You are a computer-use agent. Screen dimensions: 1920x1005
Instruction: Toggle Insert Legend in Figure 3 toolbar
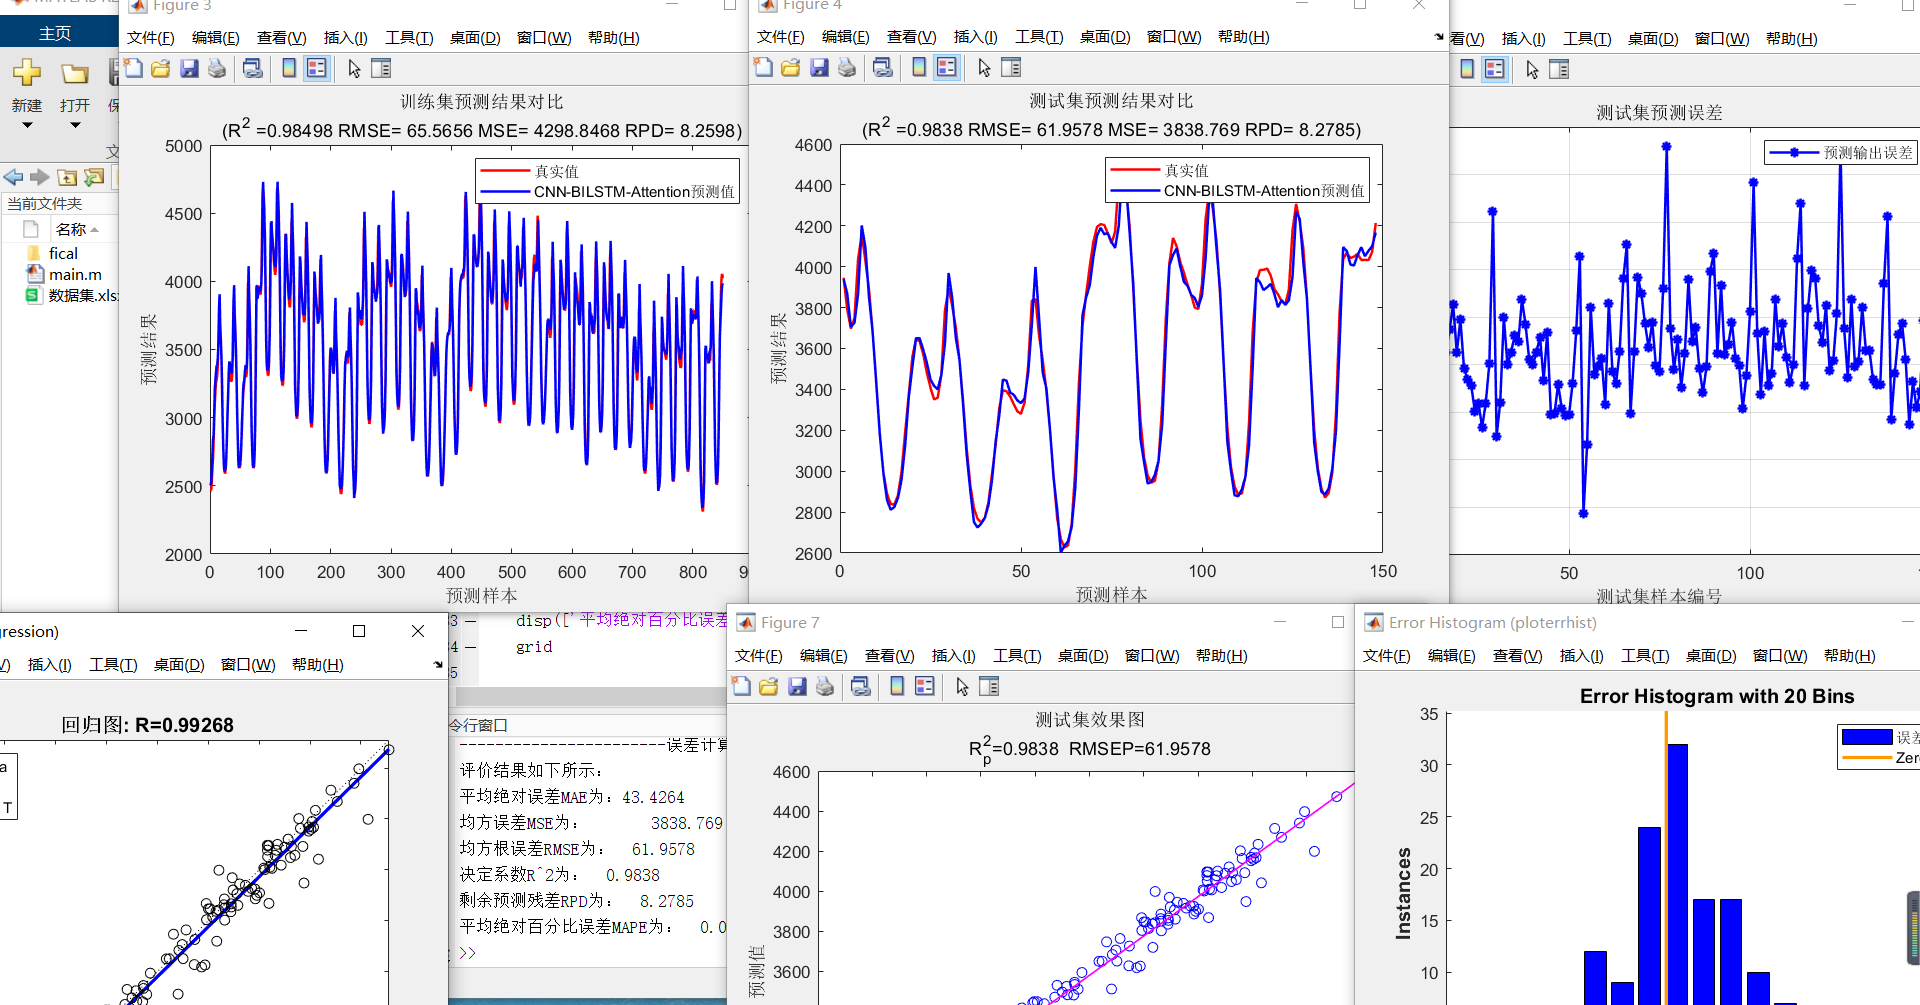tap(317, 69)
